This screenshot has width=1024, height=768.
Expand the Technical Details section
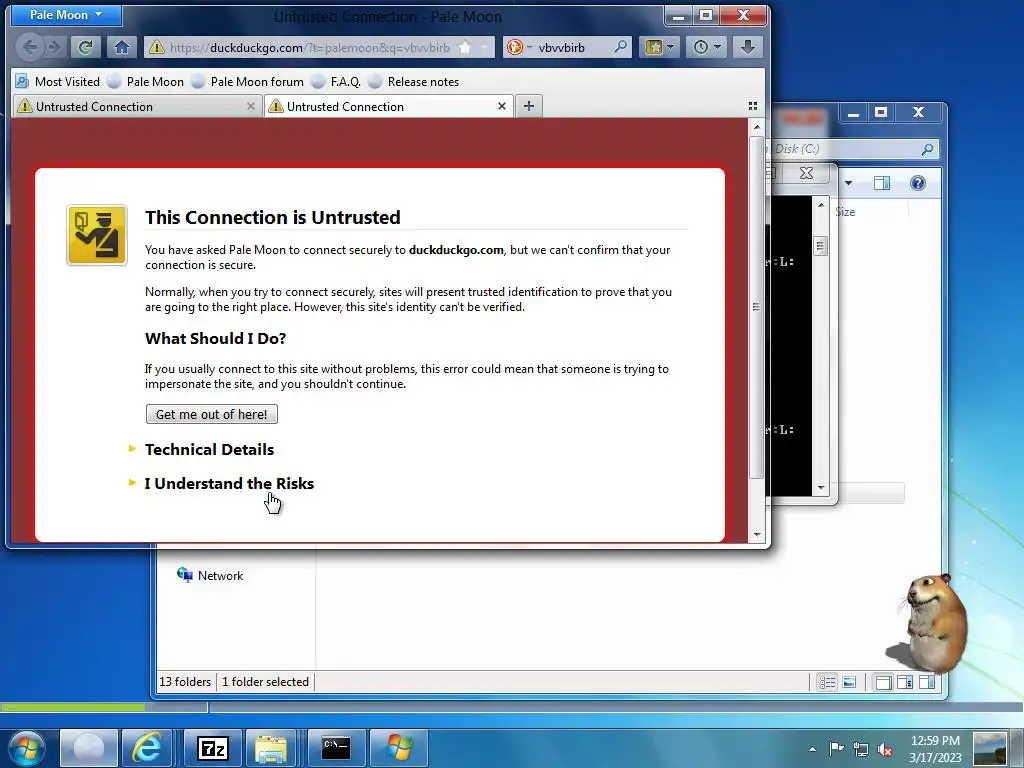[209, 449]
